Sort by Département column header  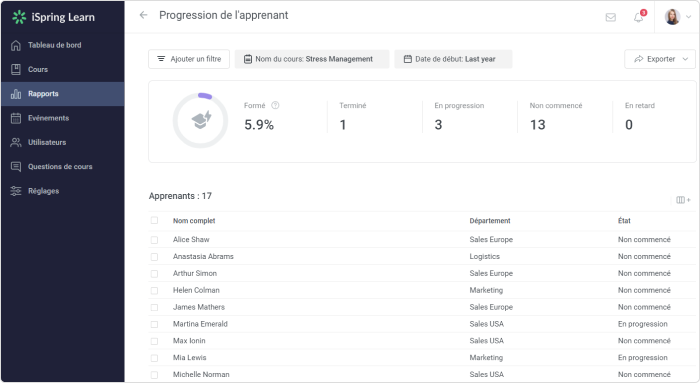[490, 221]
